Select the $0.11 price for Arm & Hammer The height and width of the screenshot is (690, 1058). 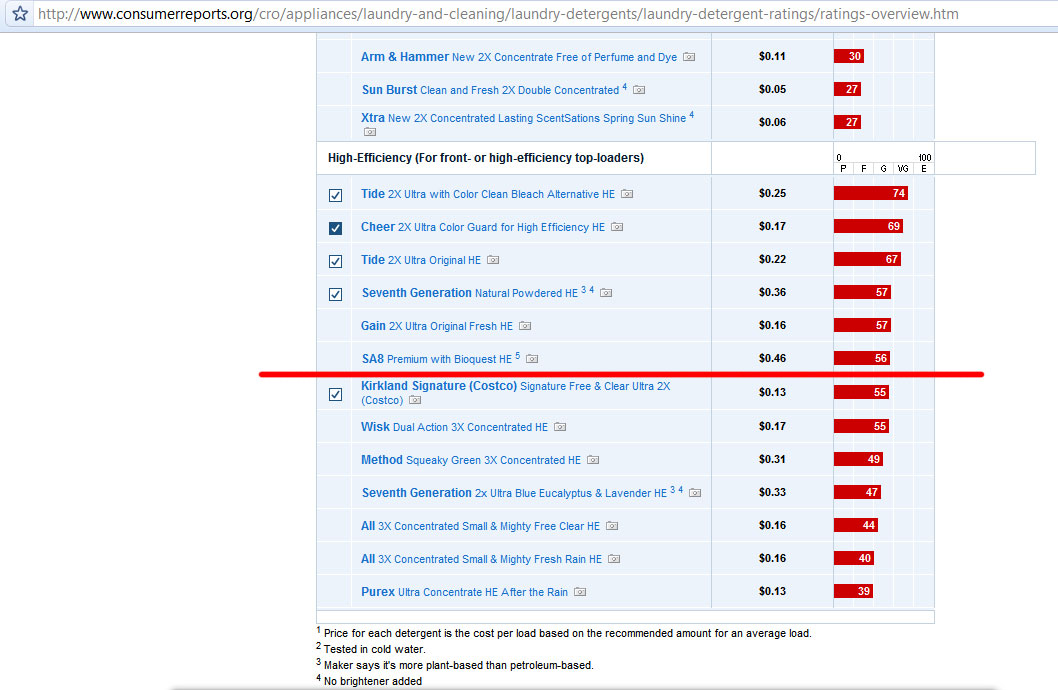pos(773,57)
